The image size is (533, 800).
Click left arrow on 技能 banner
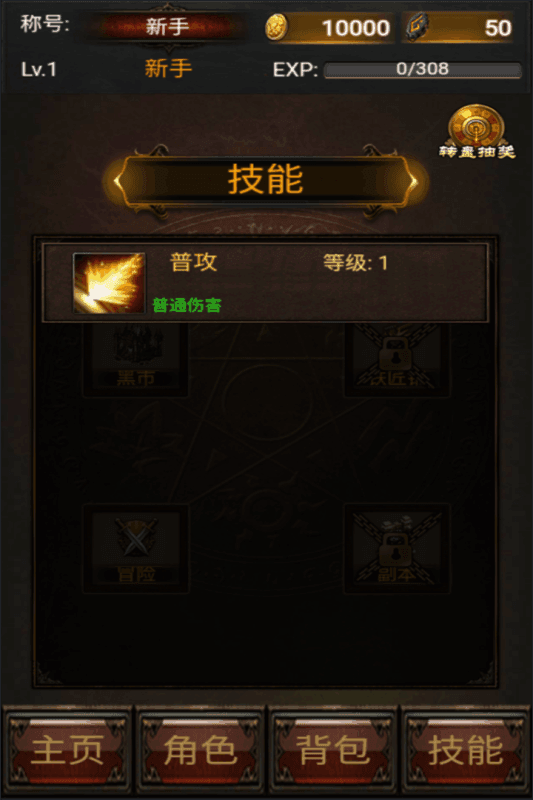(x=119, y=181)
